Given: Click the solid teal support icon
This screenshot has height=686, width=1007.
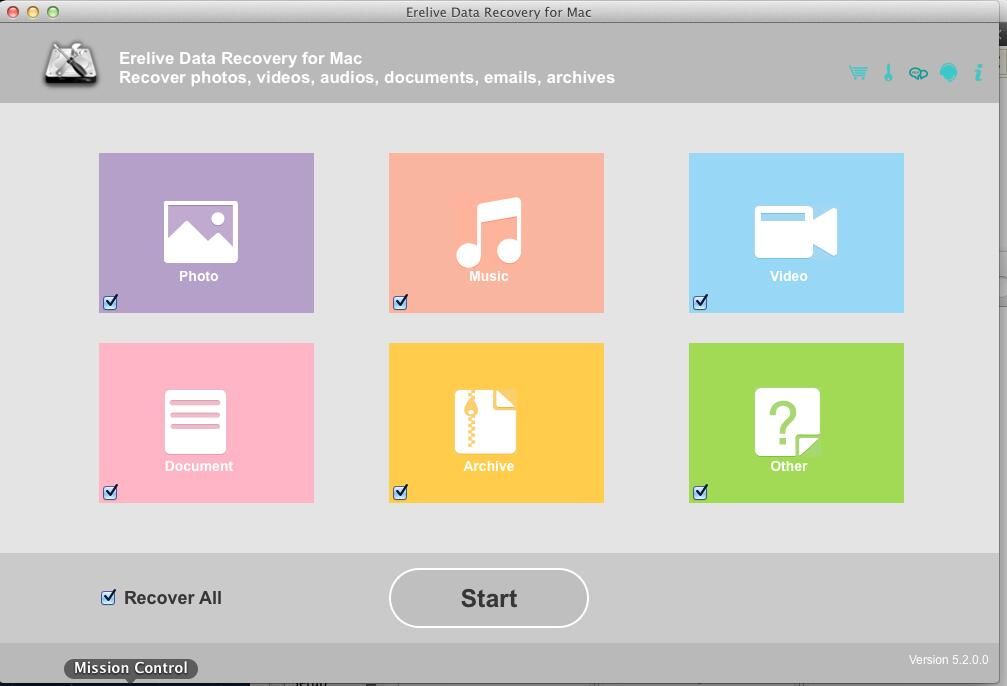Looking at the screenshot, I should click(949, 73).
